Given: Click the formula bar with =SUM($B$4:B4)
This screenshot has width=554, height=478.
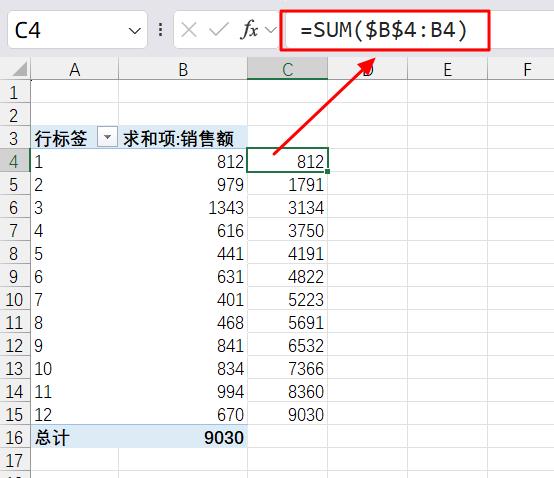Looking at the screenshot, I should [385, 30].
